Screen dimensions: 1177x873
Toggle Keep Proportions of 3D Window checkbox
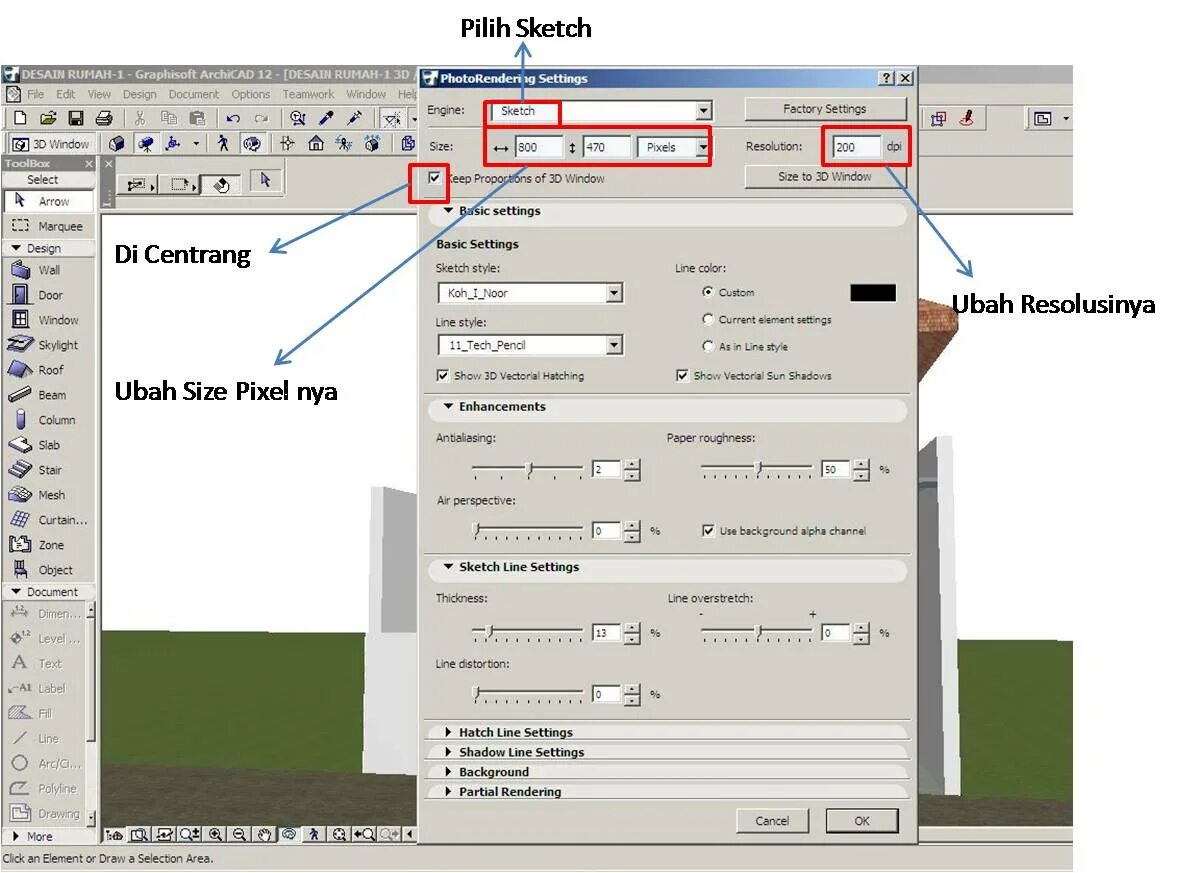pyautogui.click(x=434, y=178)
